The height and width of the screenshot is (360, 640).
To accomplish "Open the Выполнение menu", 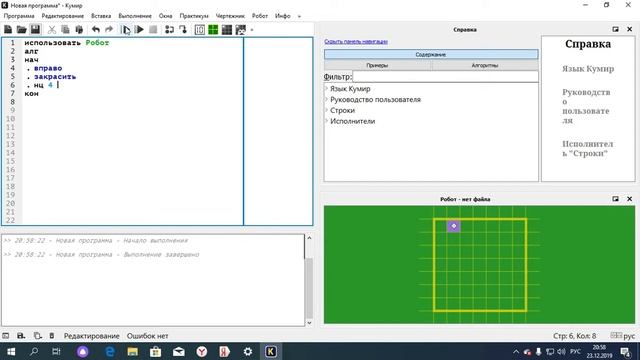I will coord(135,16).
